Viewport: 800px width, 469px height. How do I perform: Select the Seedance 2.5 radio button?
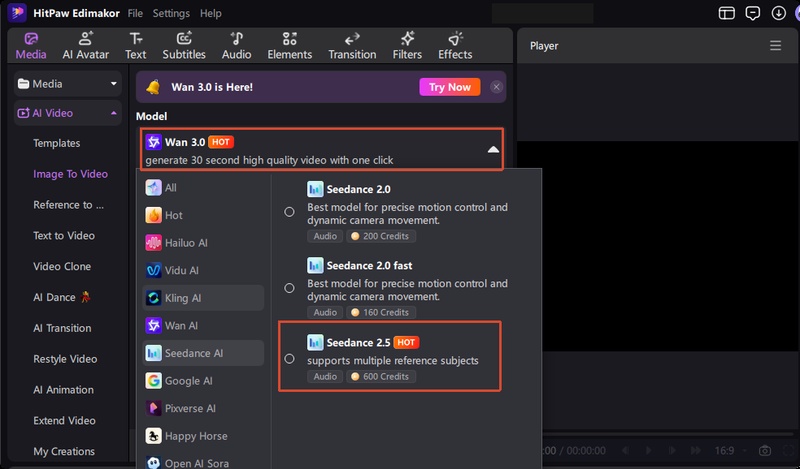(289, 359)
